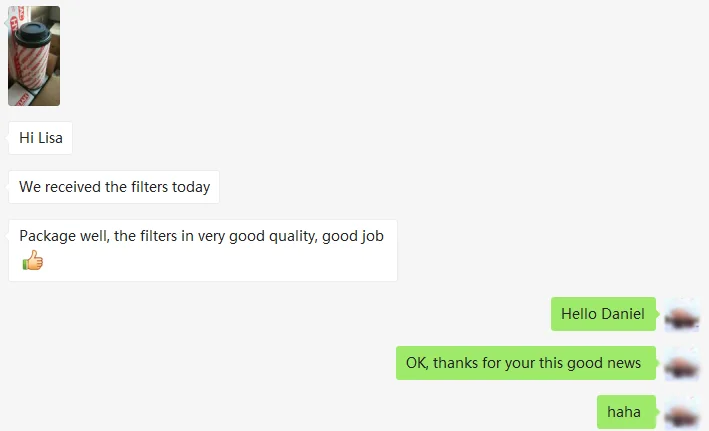Click the avatar beside the "good news" message
709x431 pixels.
click(x=682, y=364)
